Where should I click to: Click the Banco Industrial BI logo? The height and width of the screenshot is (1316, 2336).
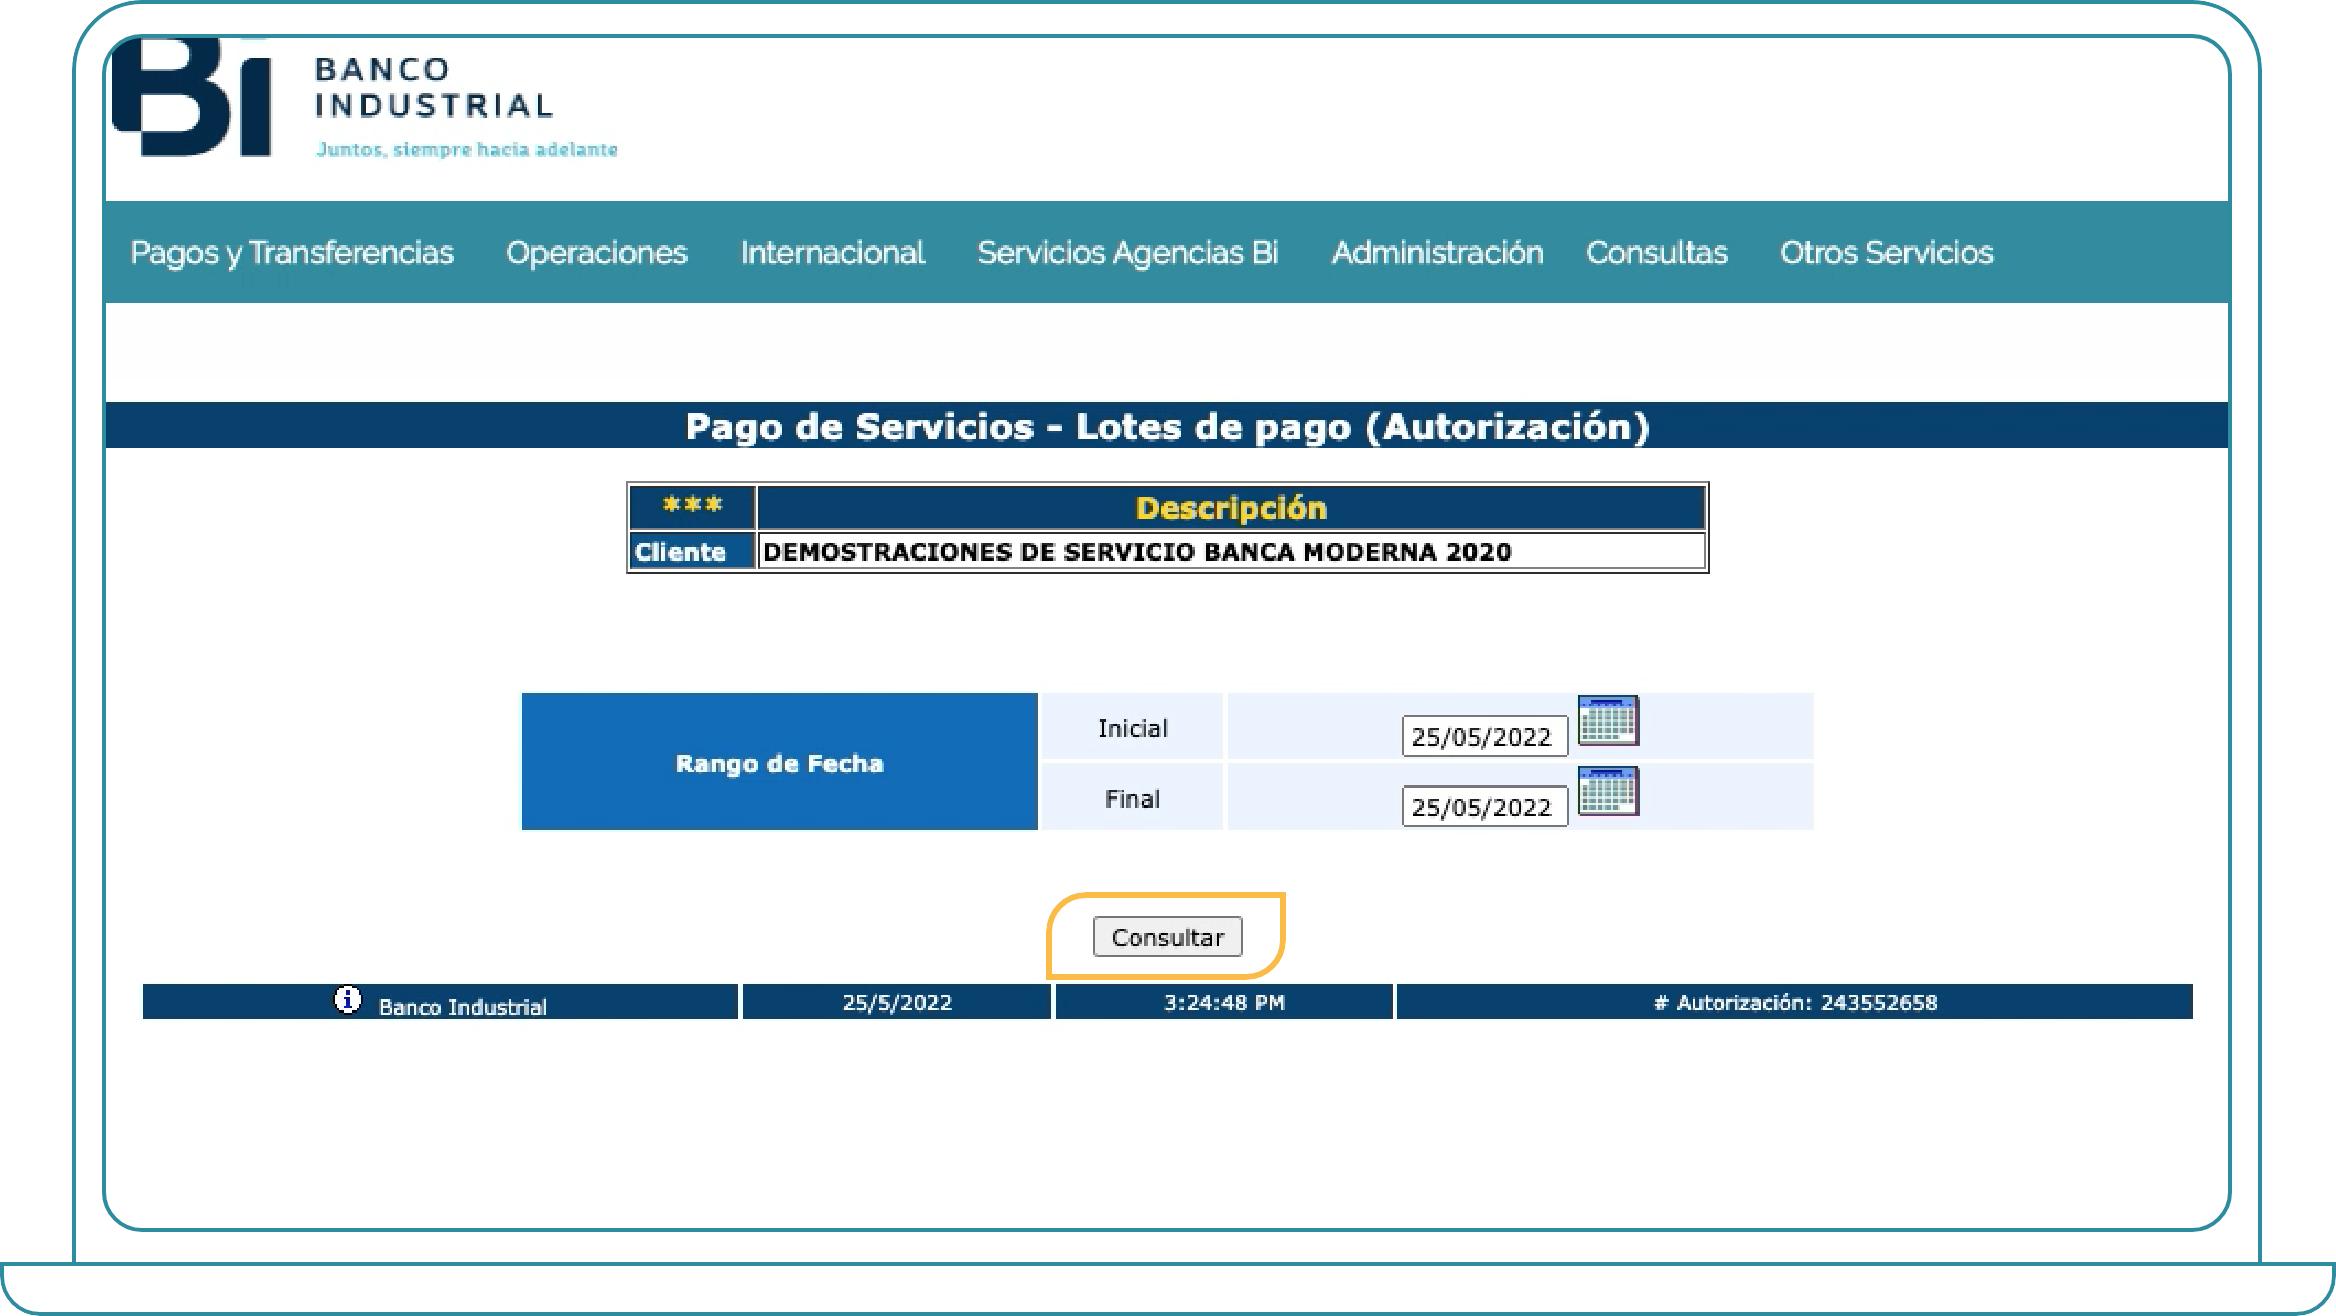191,98
